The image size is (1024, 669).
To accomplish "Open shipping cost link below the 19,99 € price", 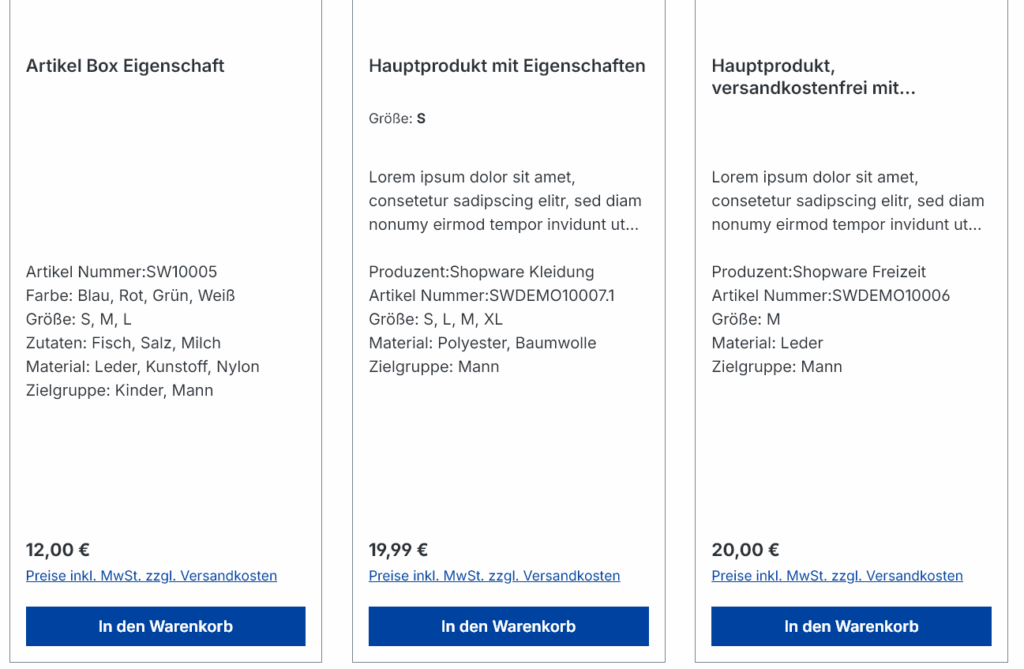I will [x=494, y=576].
